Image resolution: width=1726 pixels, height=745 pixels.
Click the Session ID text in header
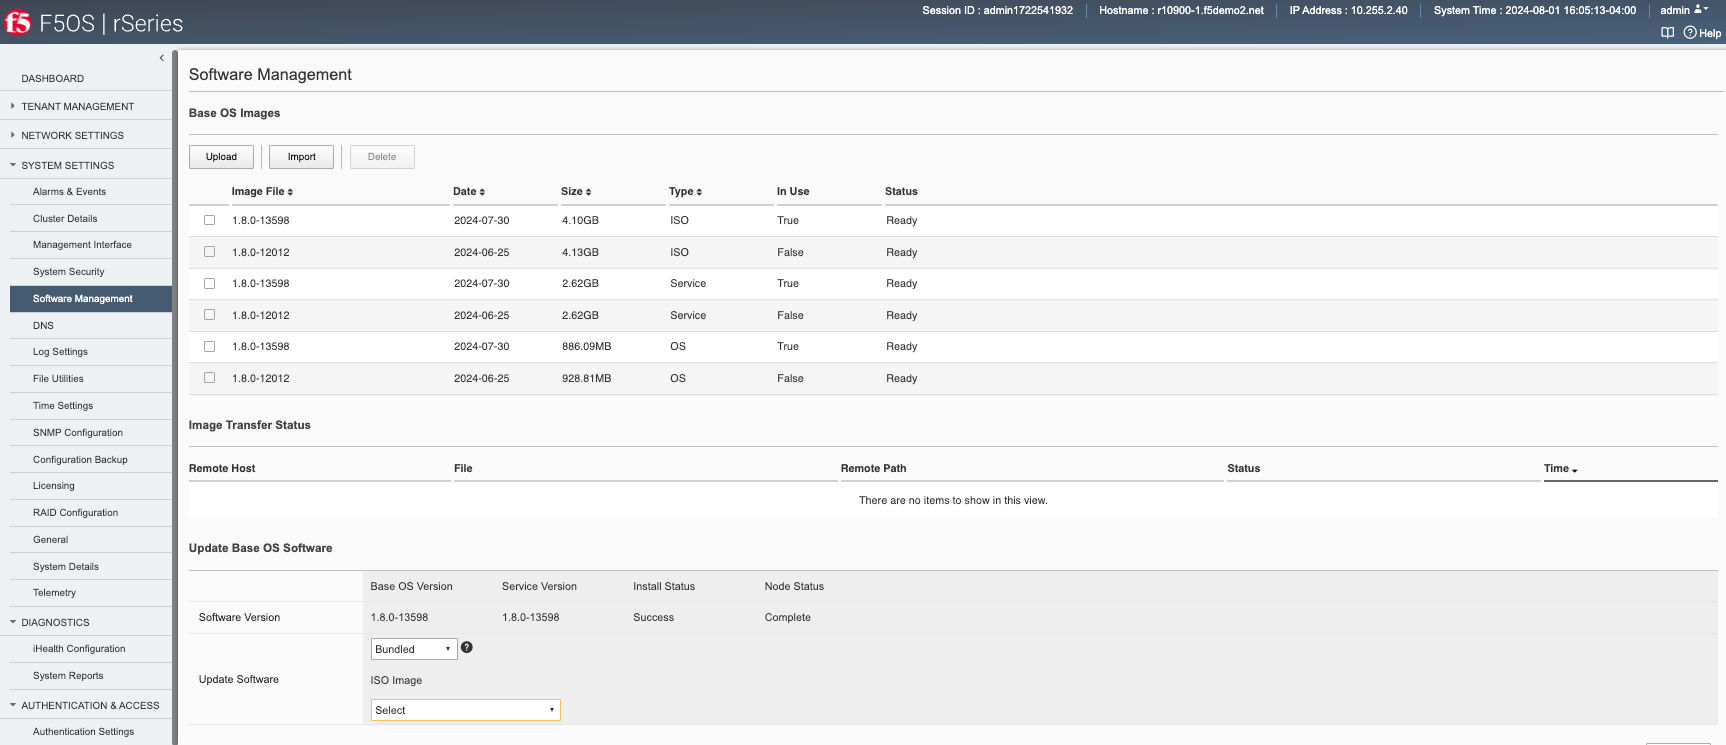pyautogui.click(x=997, y=10)
